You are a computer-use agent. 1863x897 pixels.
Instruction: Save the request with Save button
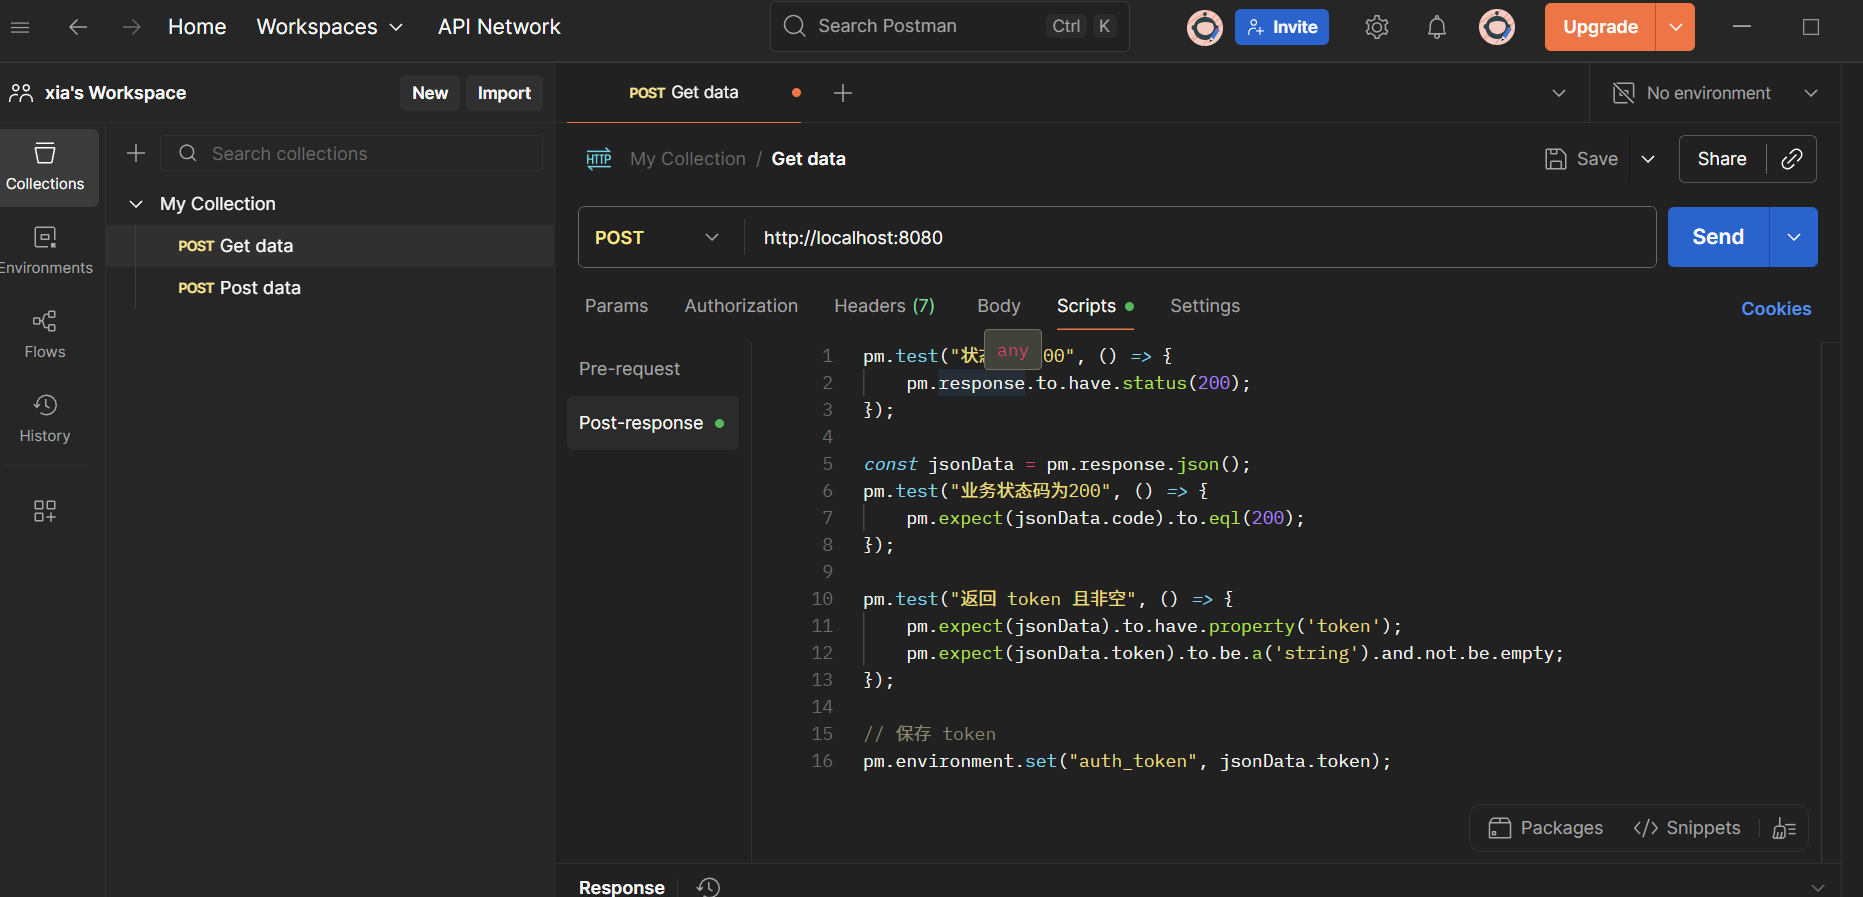point(1581,159)
